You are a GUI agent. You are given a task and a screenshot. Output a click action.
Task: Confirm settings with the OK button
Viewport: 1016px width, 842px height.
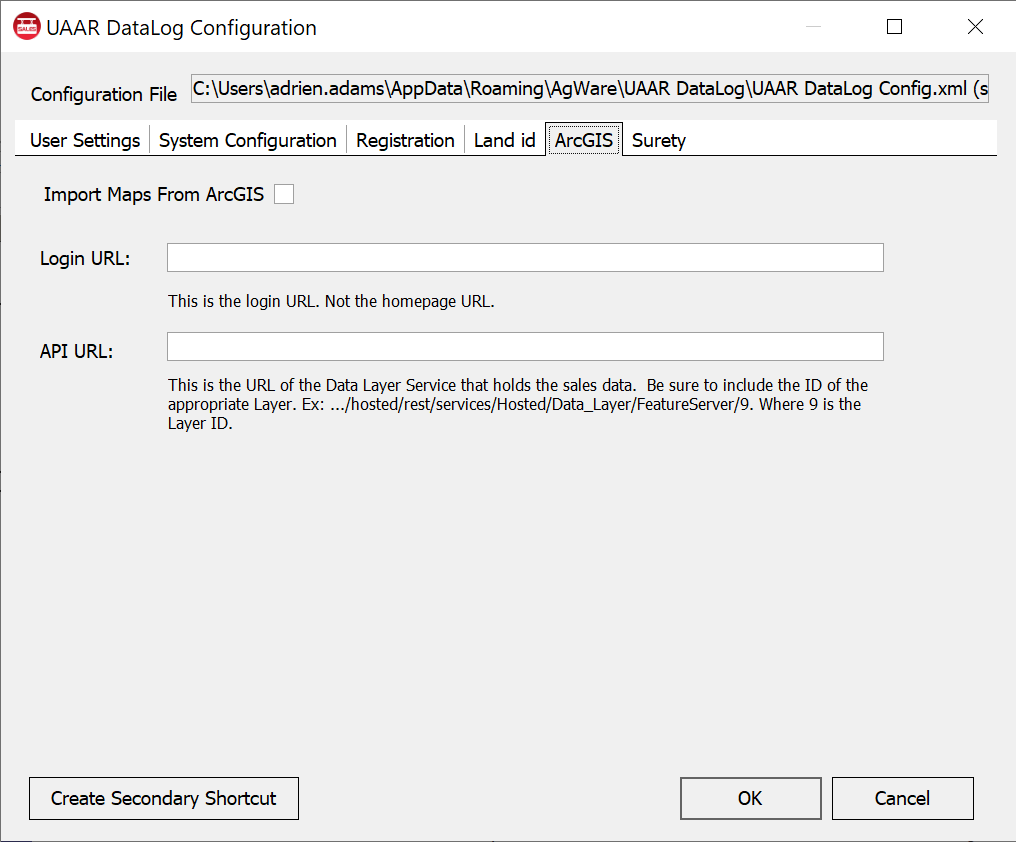click(x=750, y=798)
